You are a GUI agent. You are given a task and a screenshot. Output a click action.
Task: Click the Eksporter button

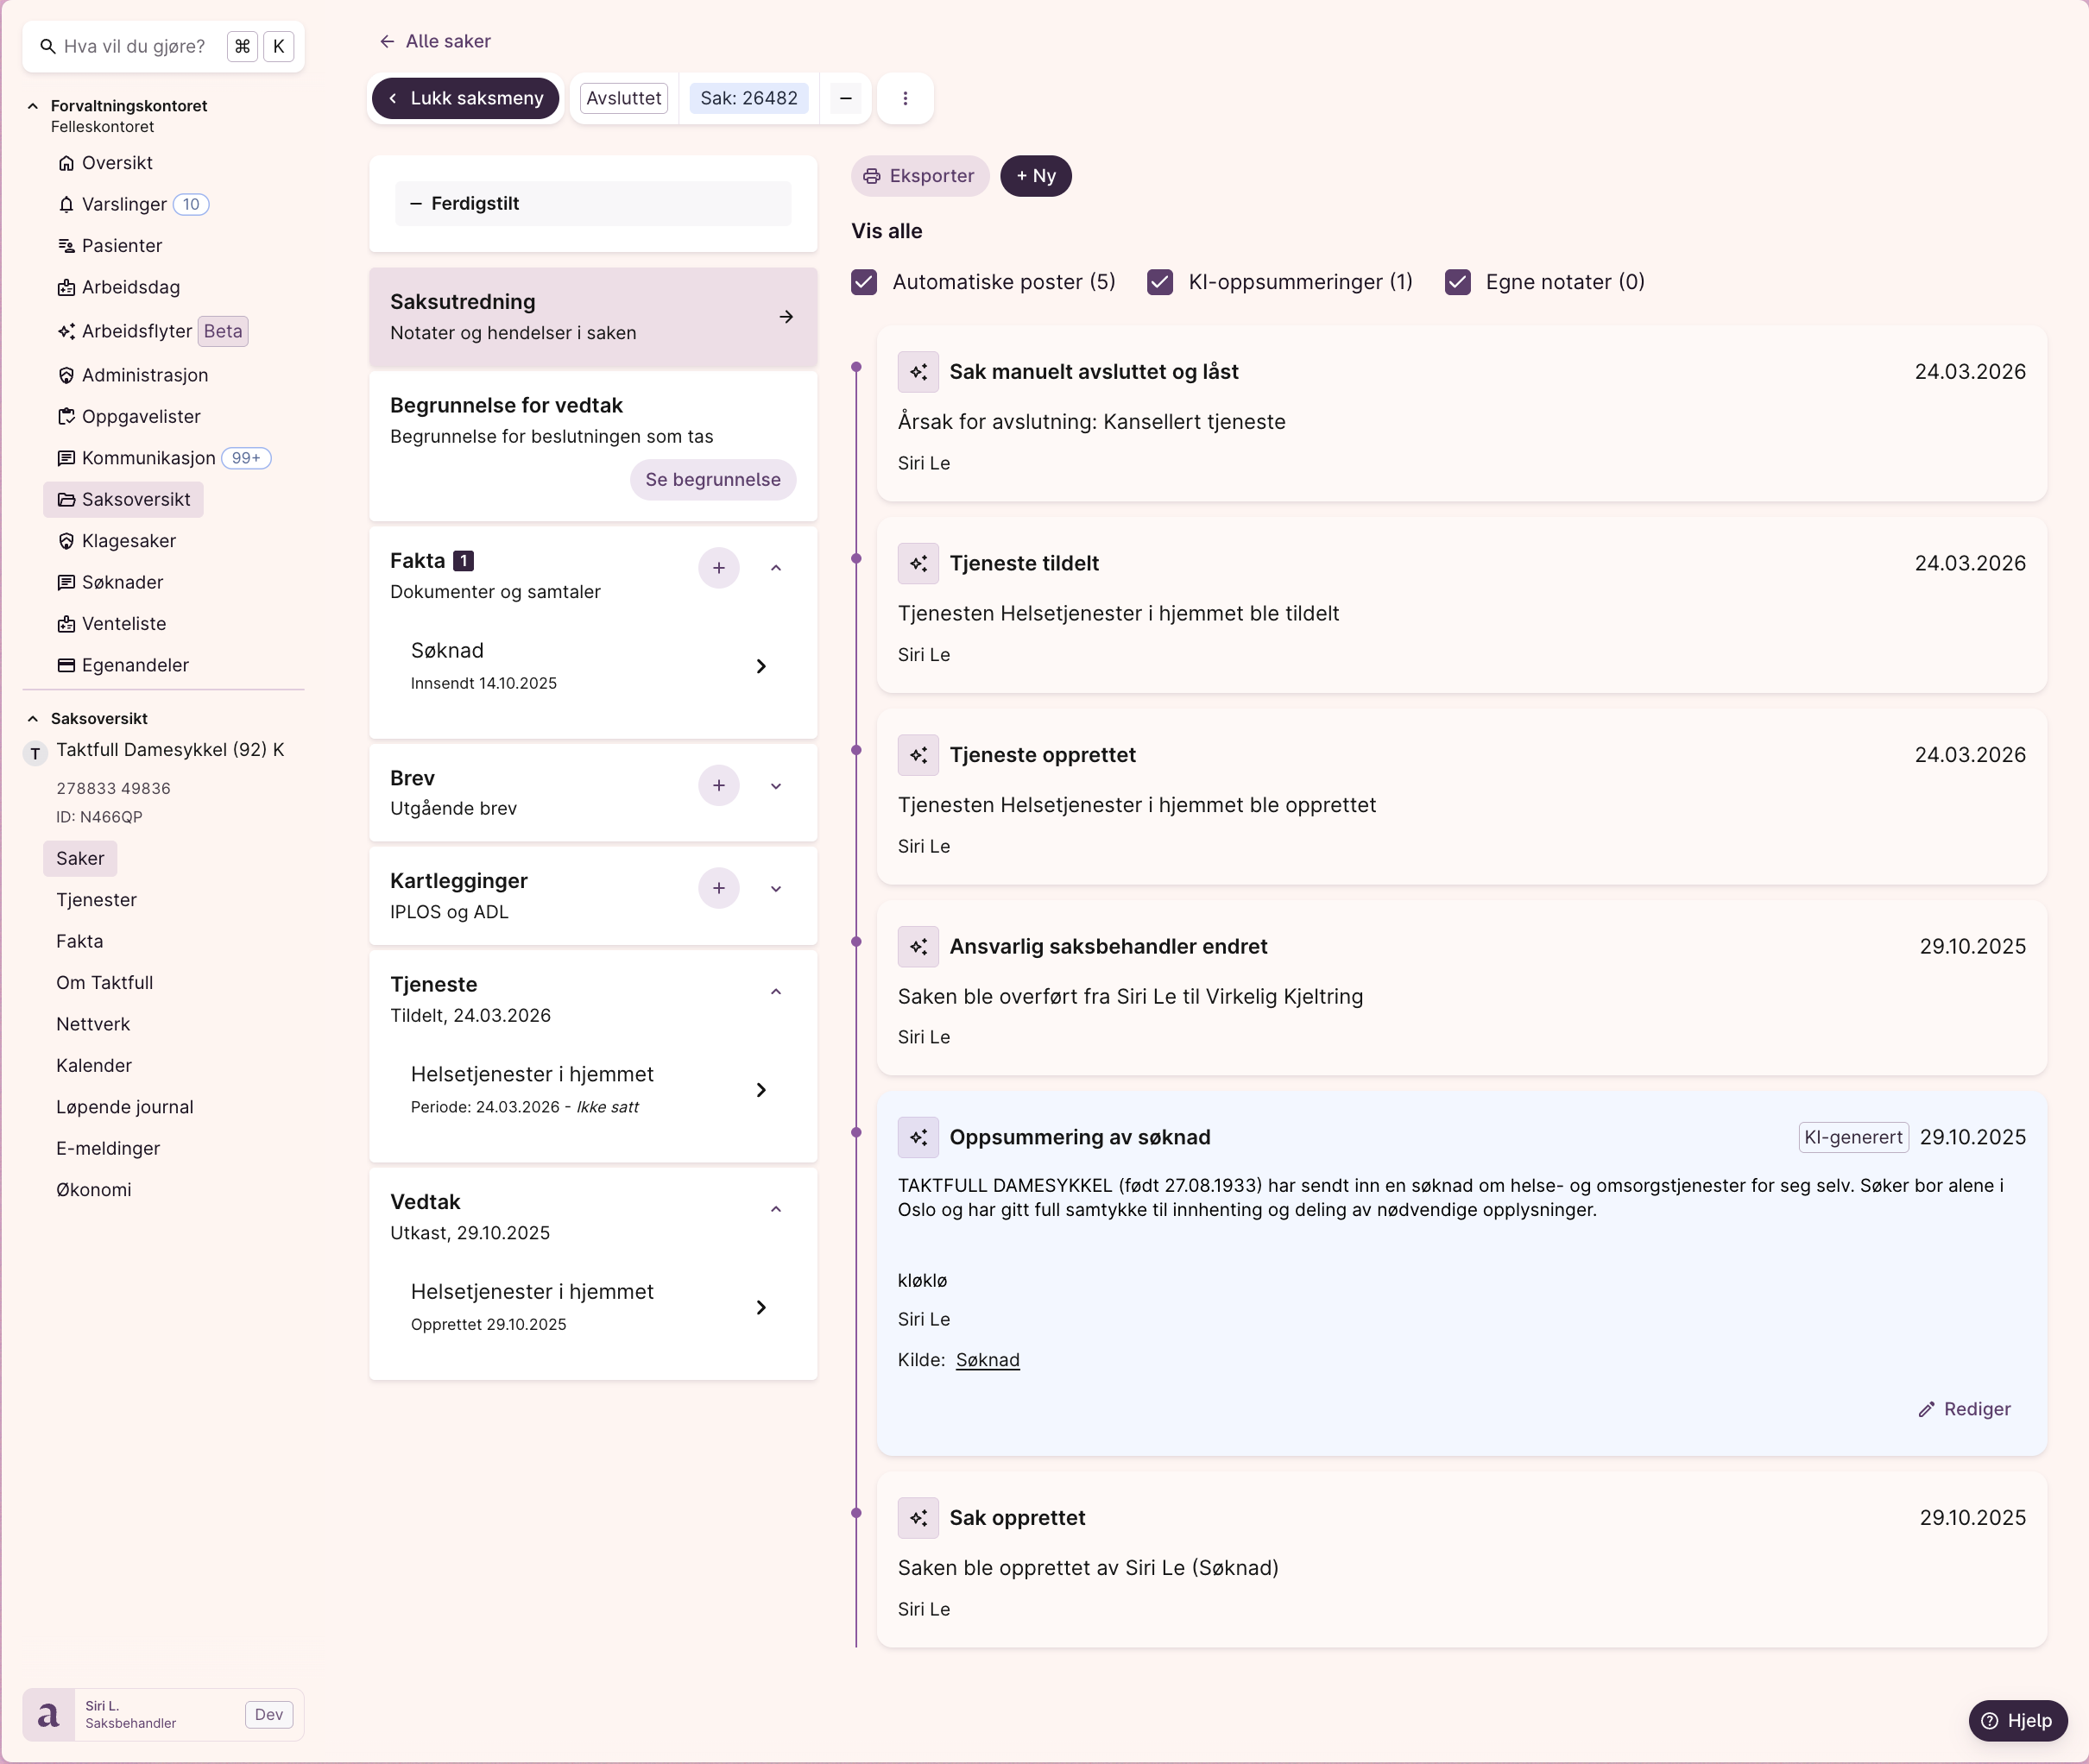919,176
